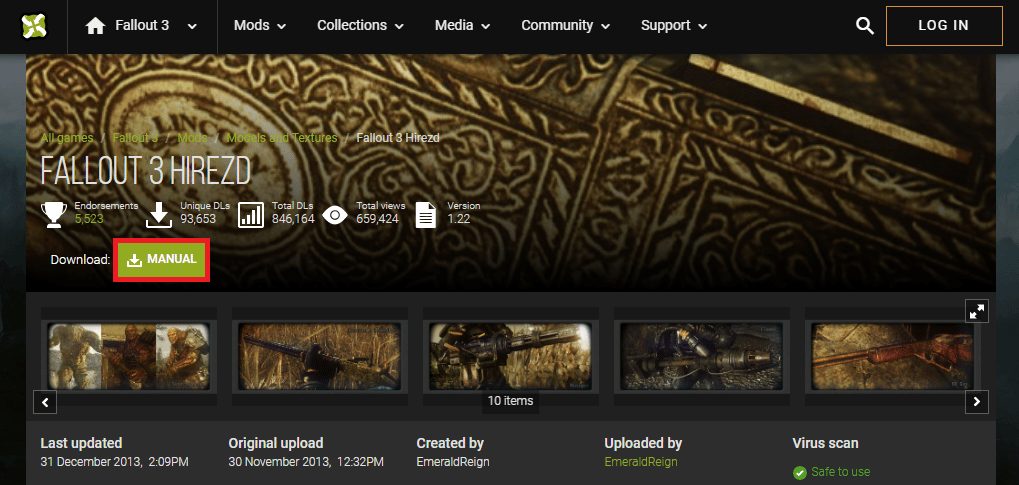This screenshot has width=1019, height=485.
Task: Click the MANUAL download button
Action: pos(162,259)
